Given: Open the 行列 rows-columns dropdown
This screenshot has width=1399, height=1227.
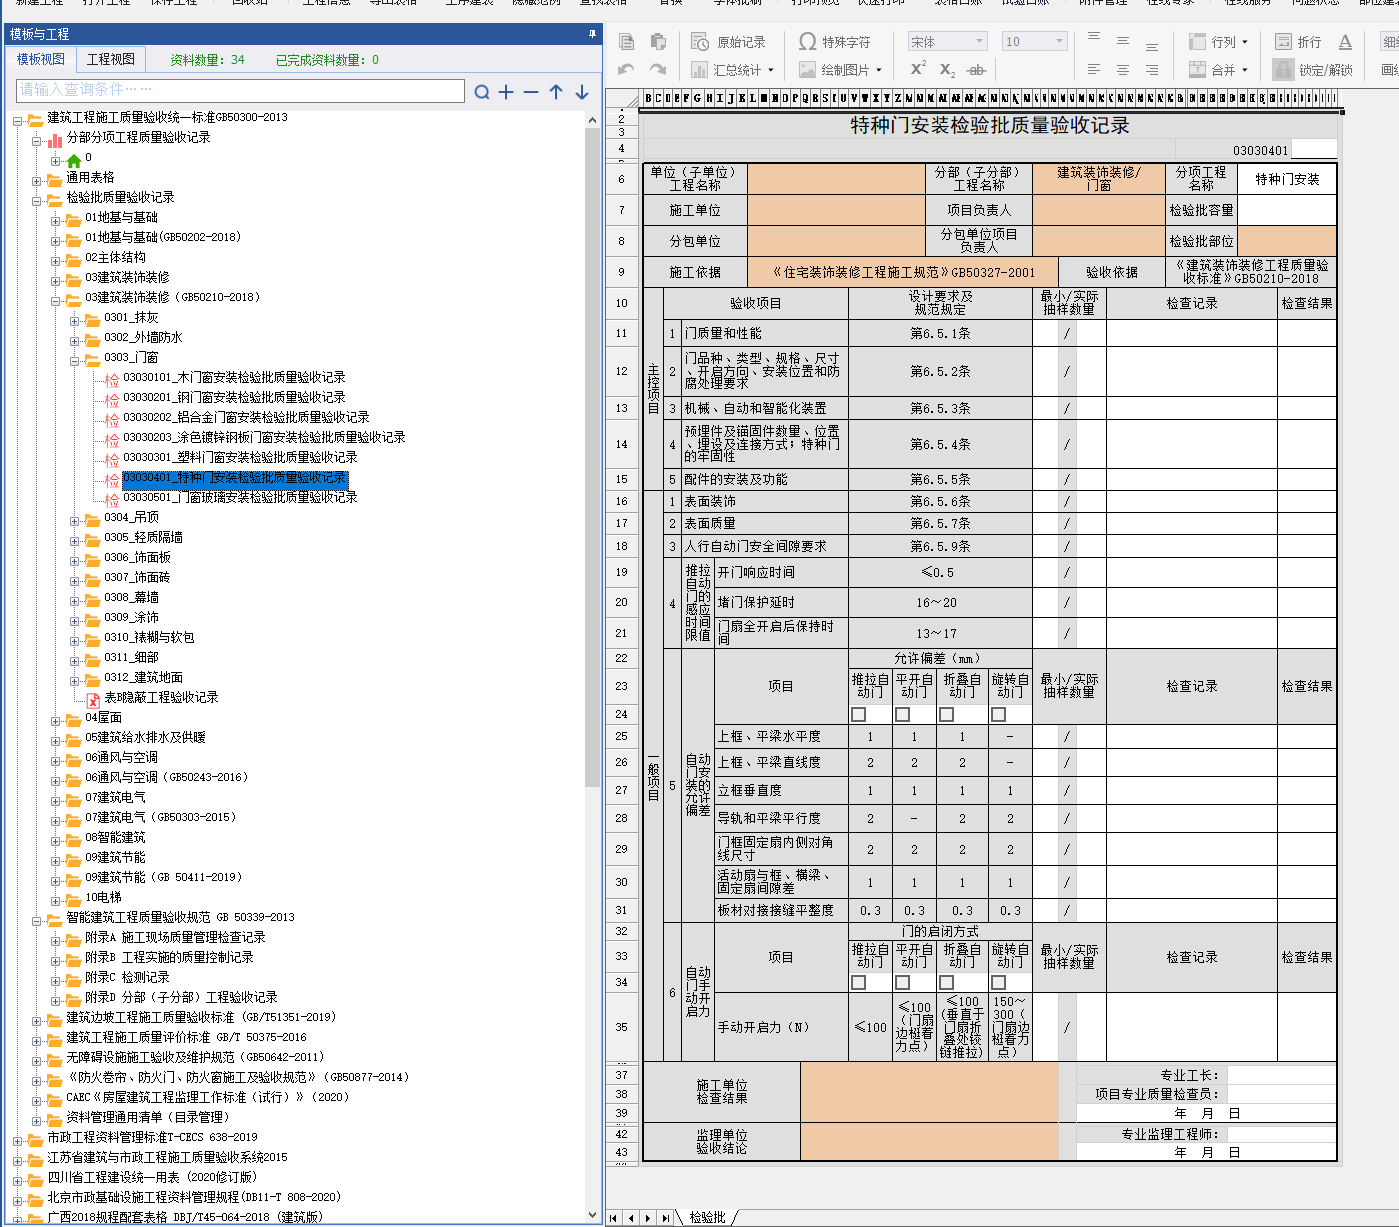Looking at the screenshot, I should tap(1218, 42).
